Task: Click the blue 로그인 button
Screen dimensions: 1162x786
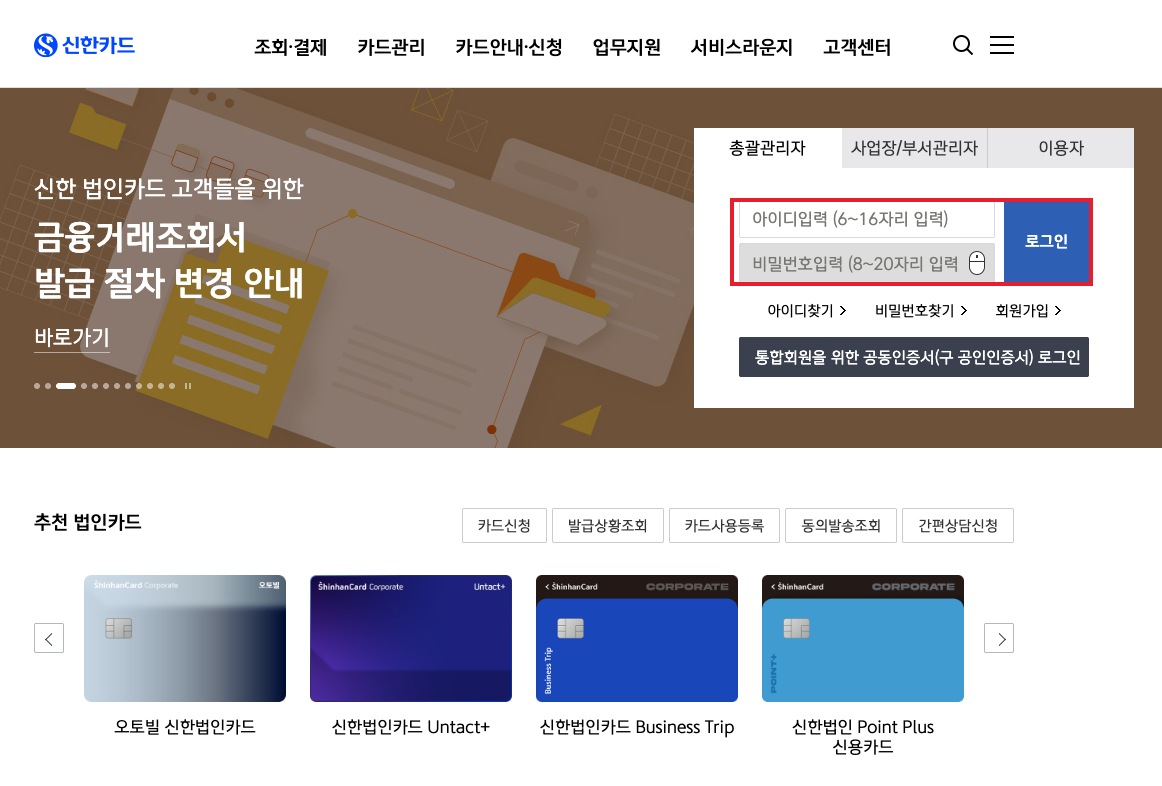Action: 1046,242
